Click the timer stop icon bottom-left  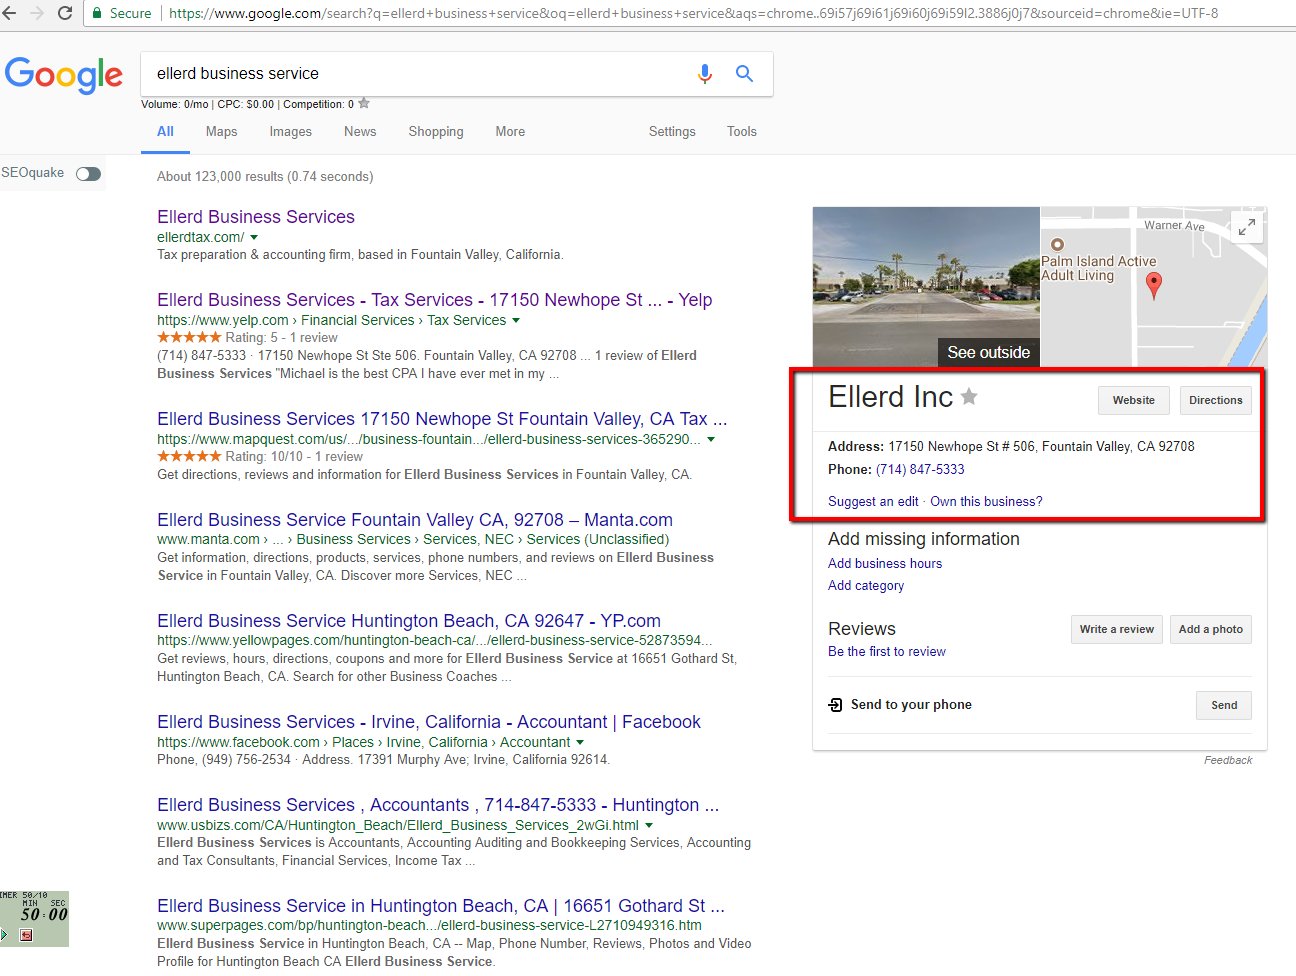coord(26,935)
